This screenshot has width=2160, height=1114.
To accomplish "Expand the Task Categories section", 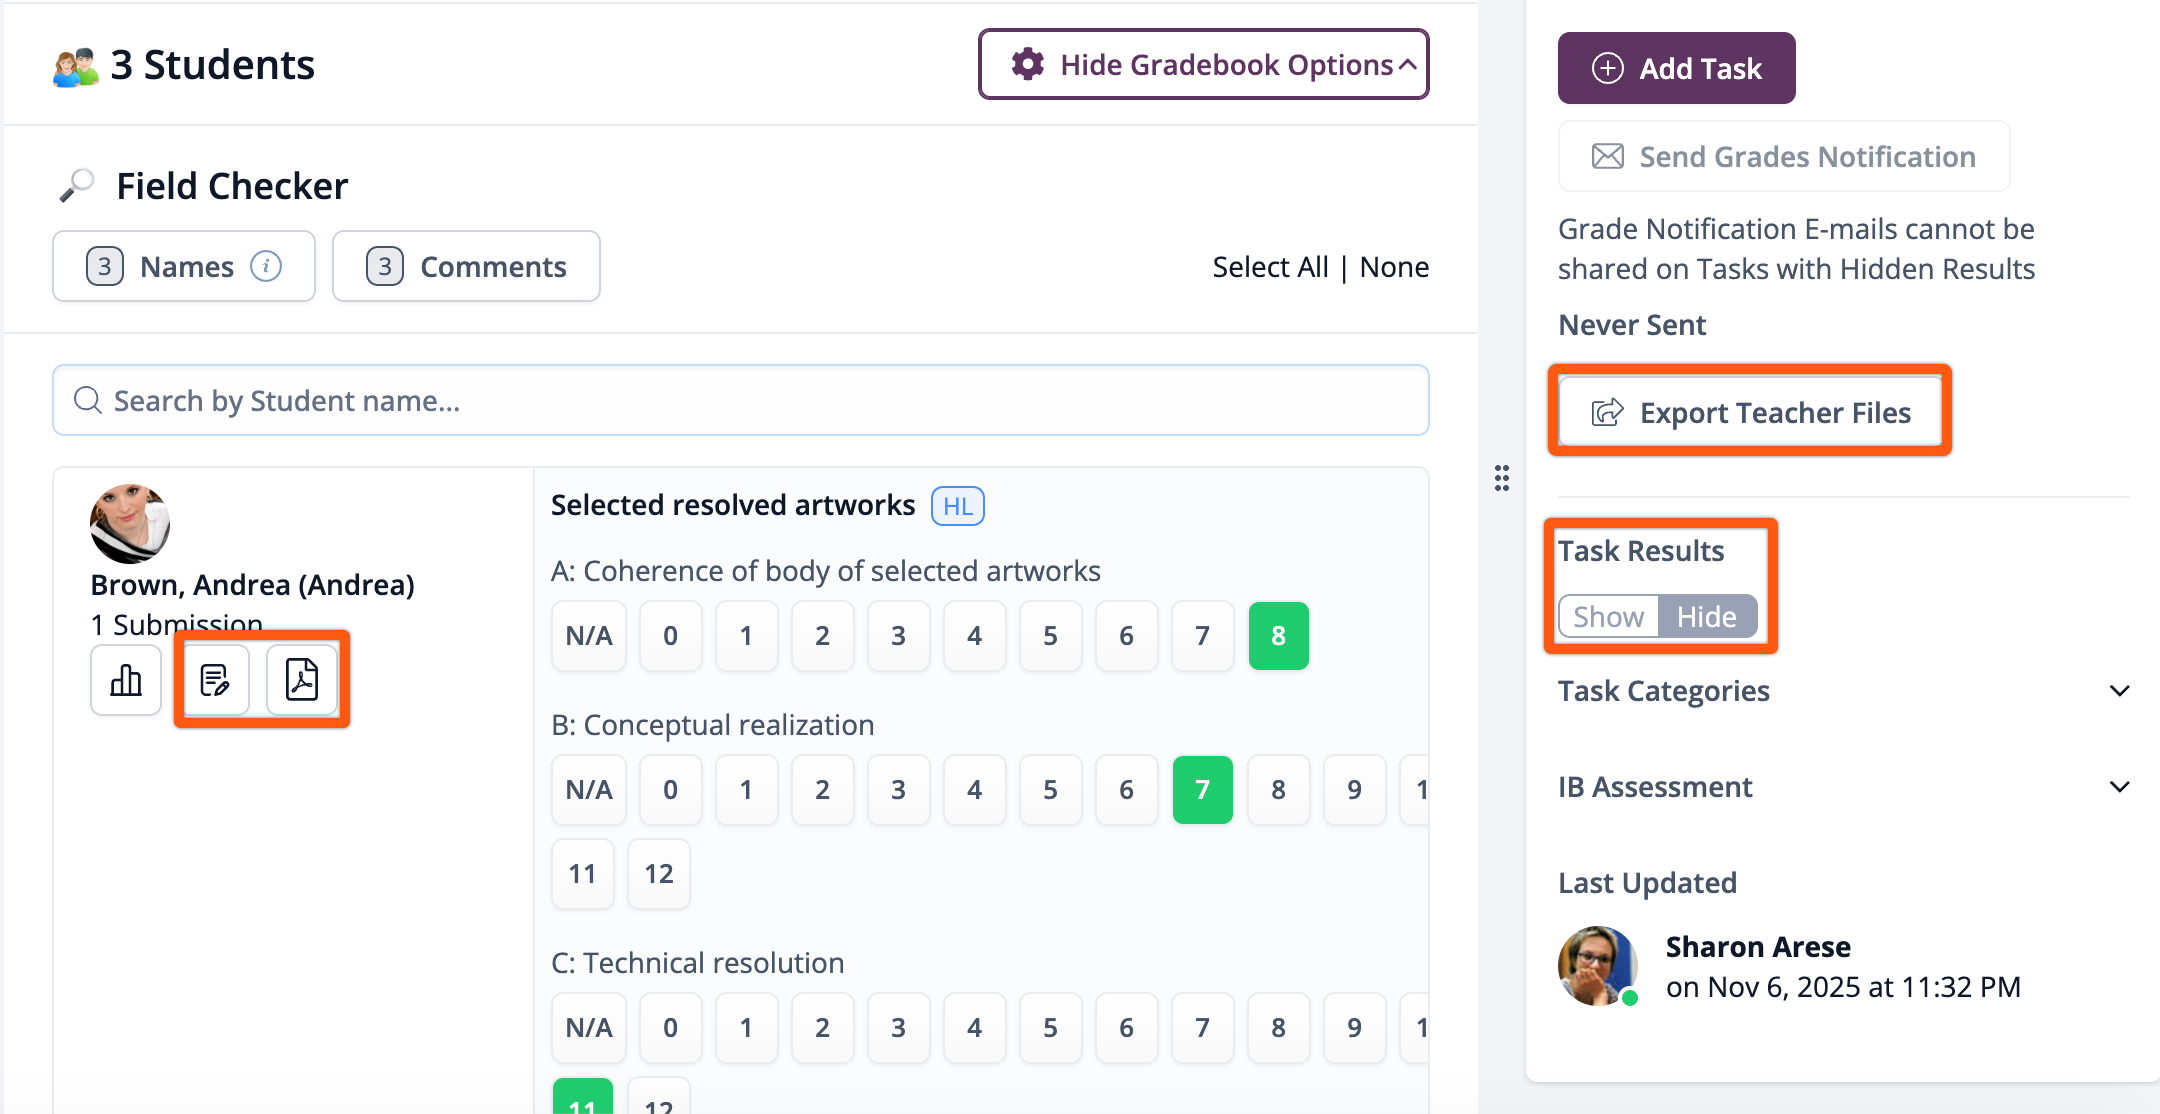I will pyautogui.click(x=2118, y=691).
